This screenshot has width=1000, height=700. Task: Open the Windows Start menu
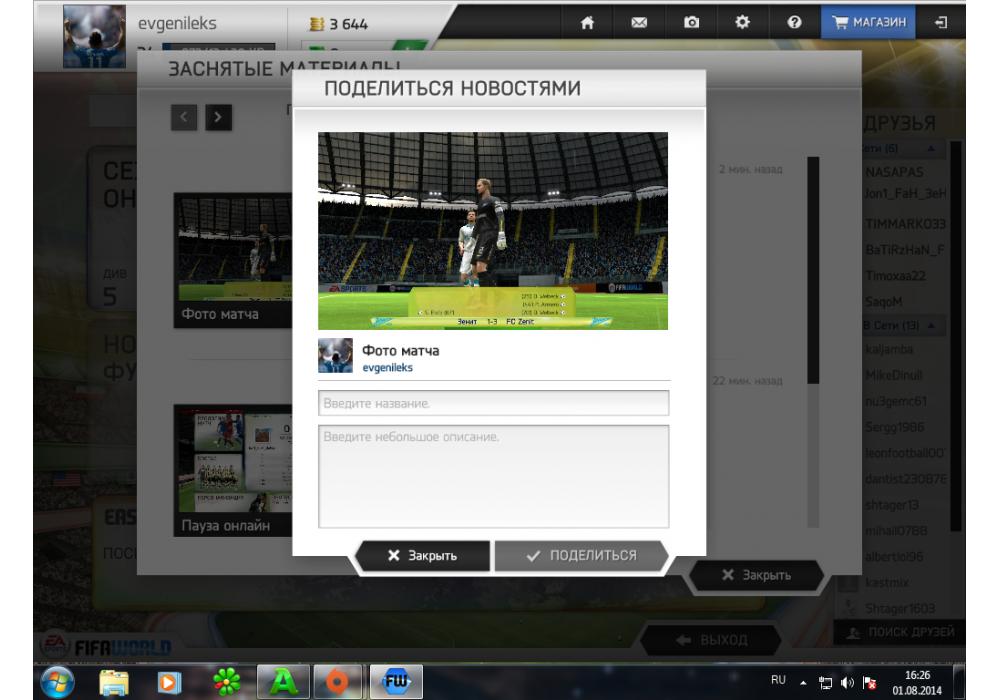pos(57,682)
